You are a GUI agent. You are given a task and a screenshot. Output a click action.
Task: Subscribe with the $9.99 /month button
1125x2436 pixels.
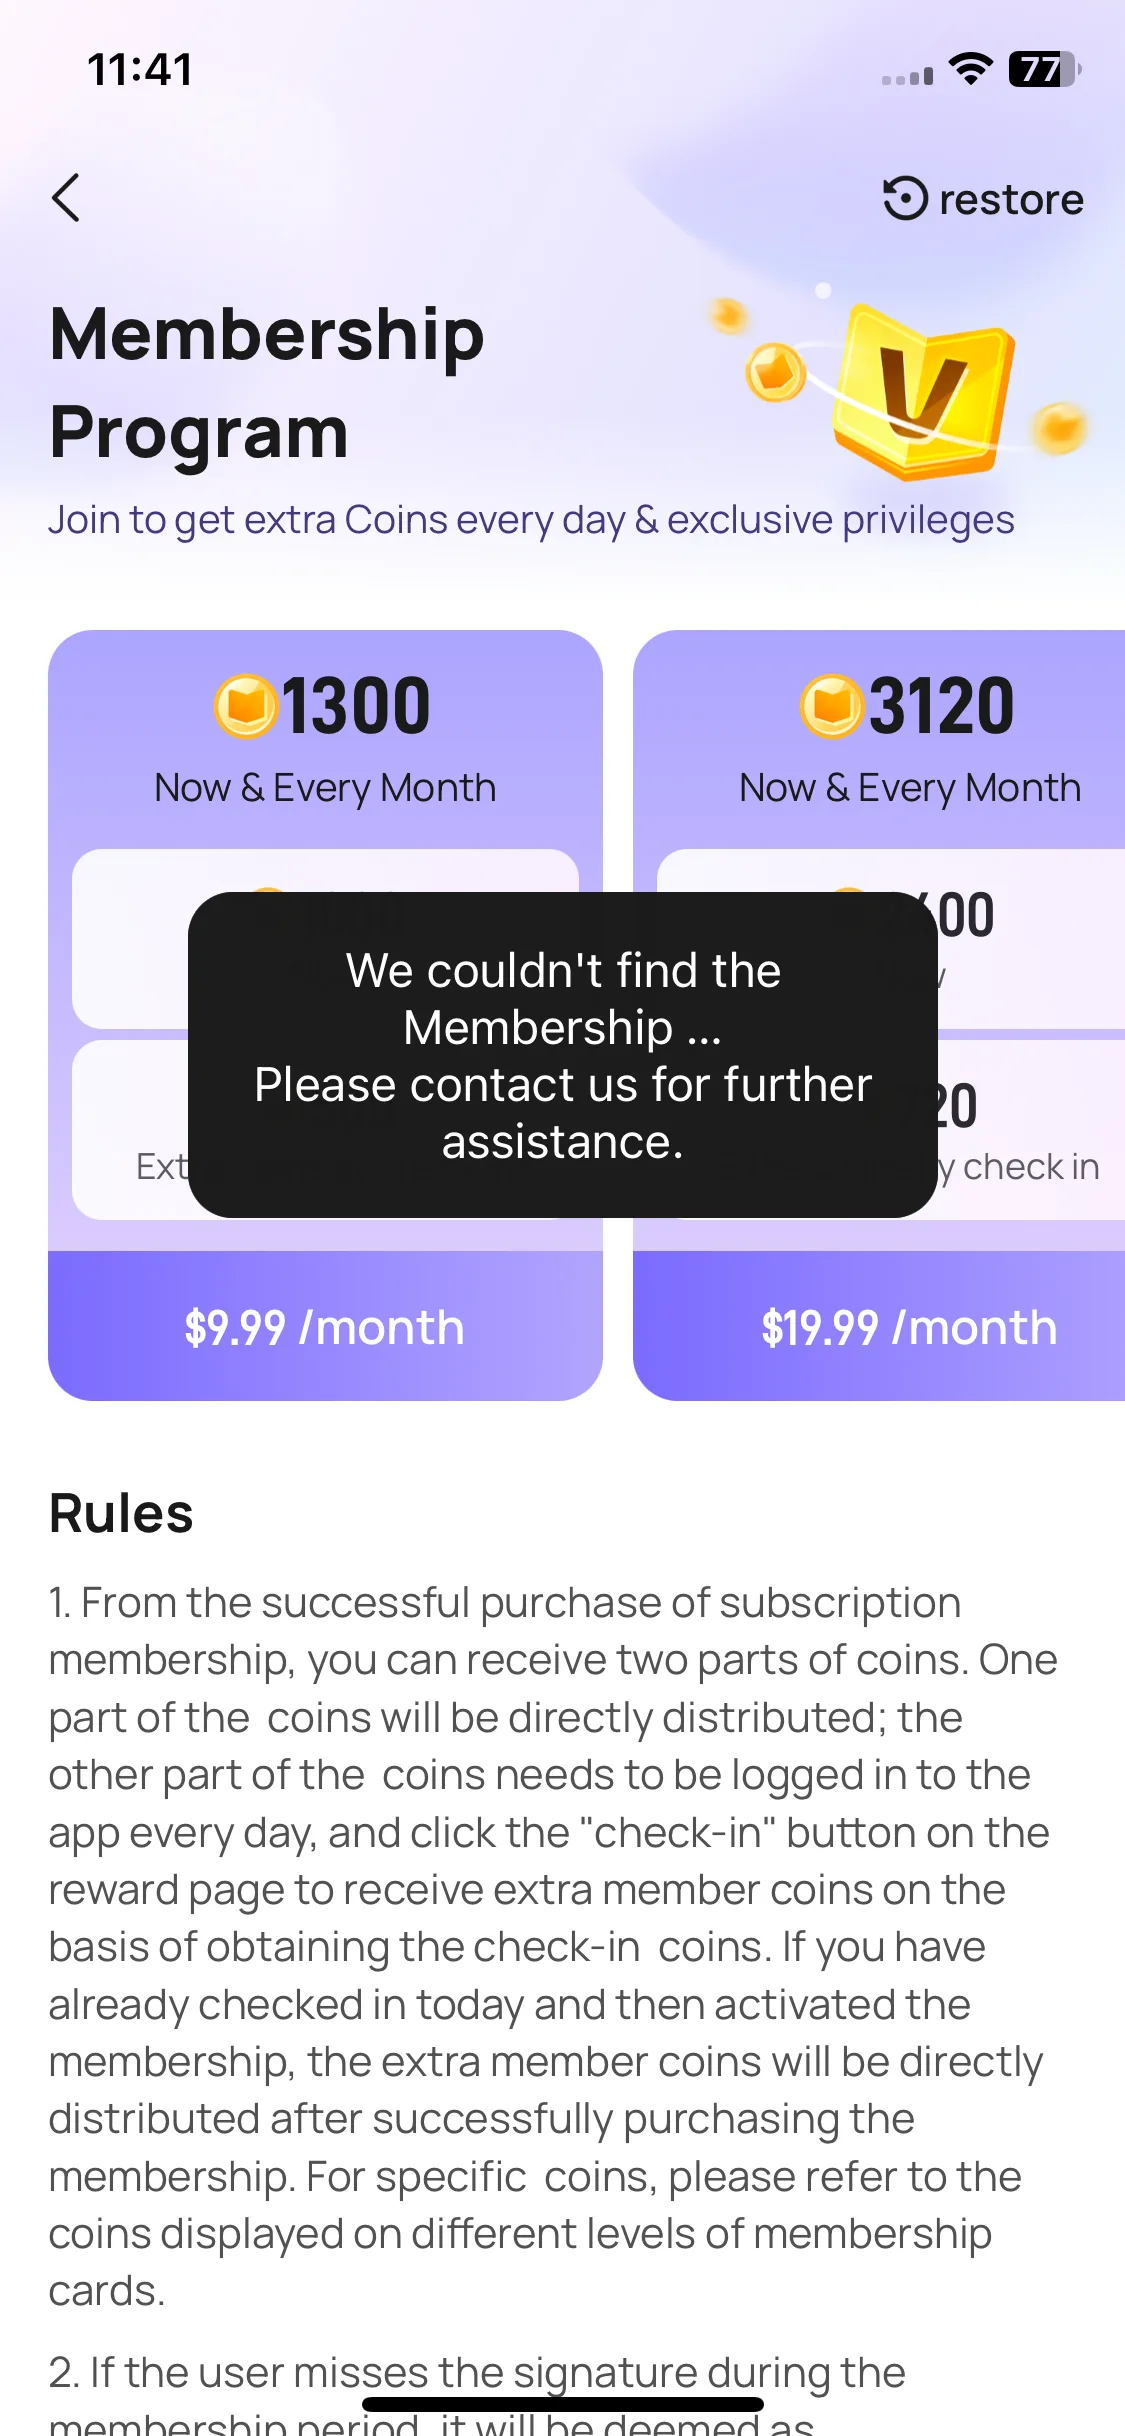point(325,1326)
